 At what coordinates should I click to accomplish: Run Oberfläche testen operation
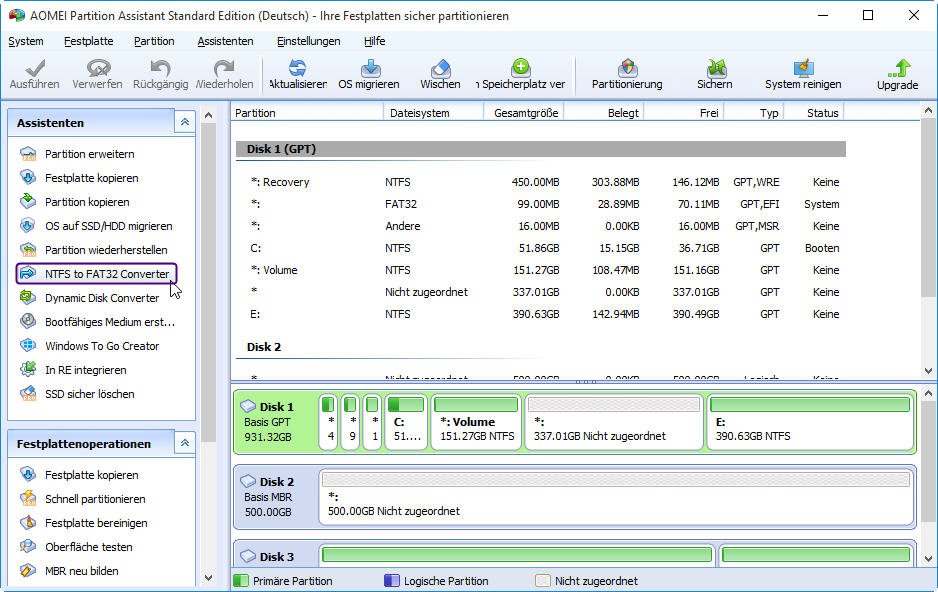pyautogui.click(x=76, y=547)
